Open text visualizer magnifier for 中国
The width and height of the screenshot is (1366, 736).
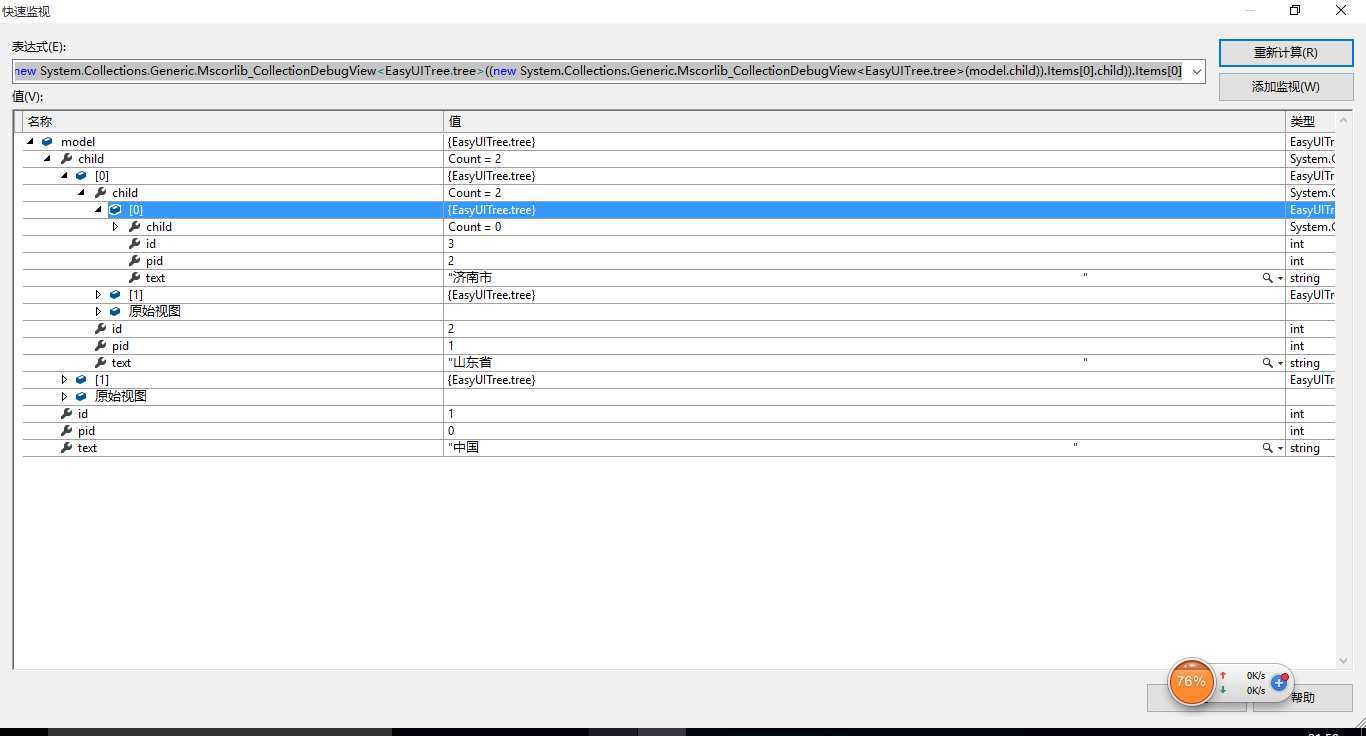(1267, 448)
